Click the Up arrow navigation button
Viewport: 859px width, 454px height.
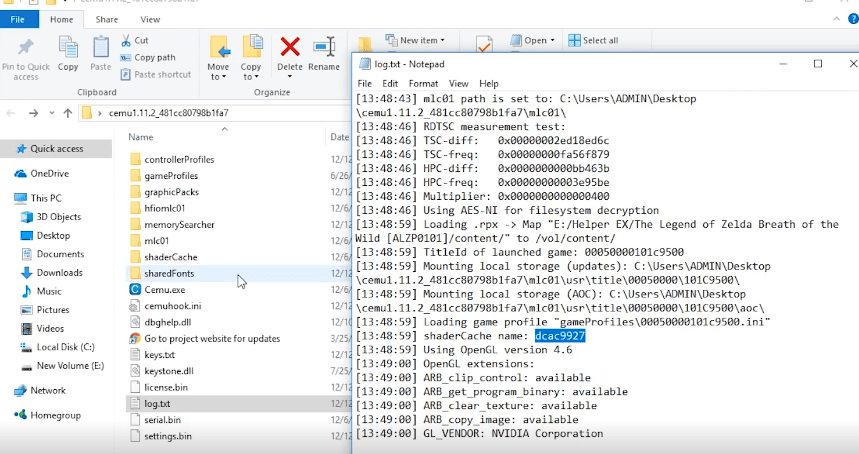62,112
